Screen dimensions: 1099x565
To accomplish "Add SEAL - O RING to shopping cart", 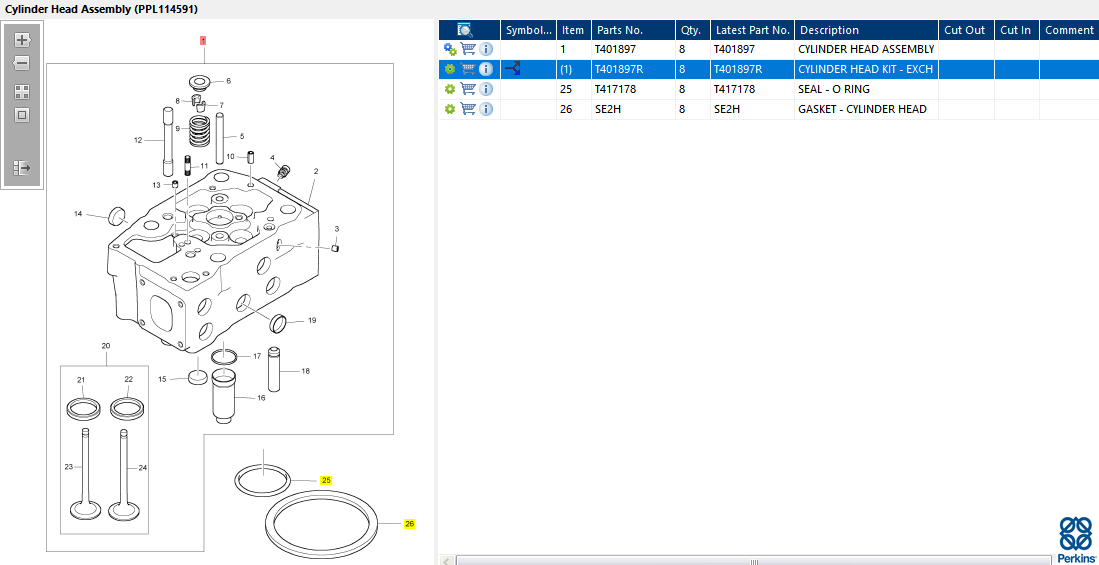I will coord(468,89).
